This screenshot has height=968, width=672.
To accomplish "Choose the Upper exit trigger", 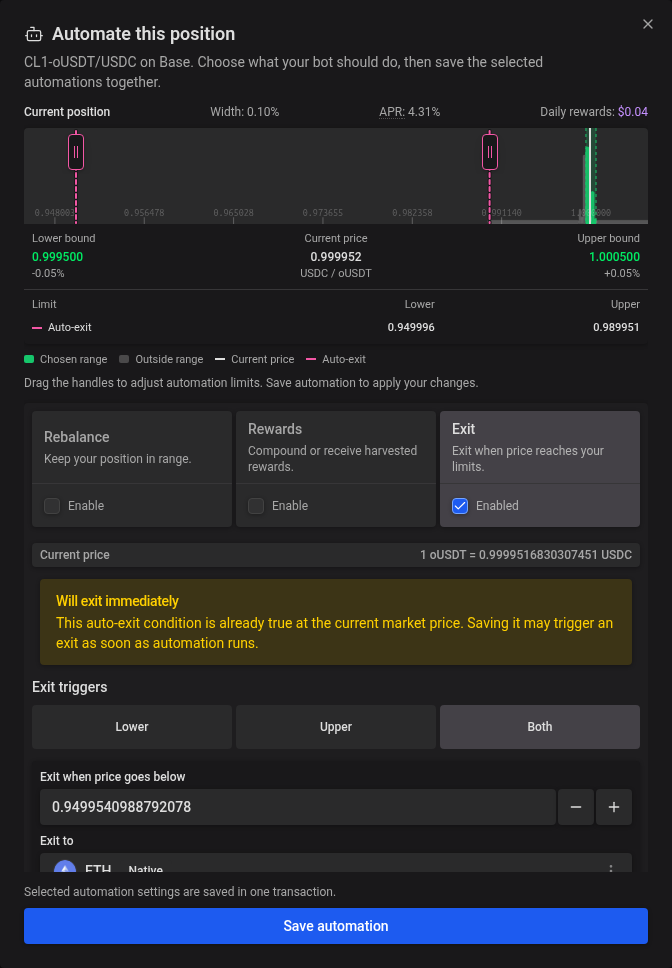I will 336,727.
